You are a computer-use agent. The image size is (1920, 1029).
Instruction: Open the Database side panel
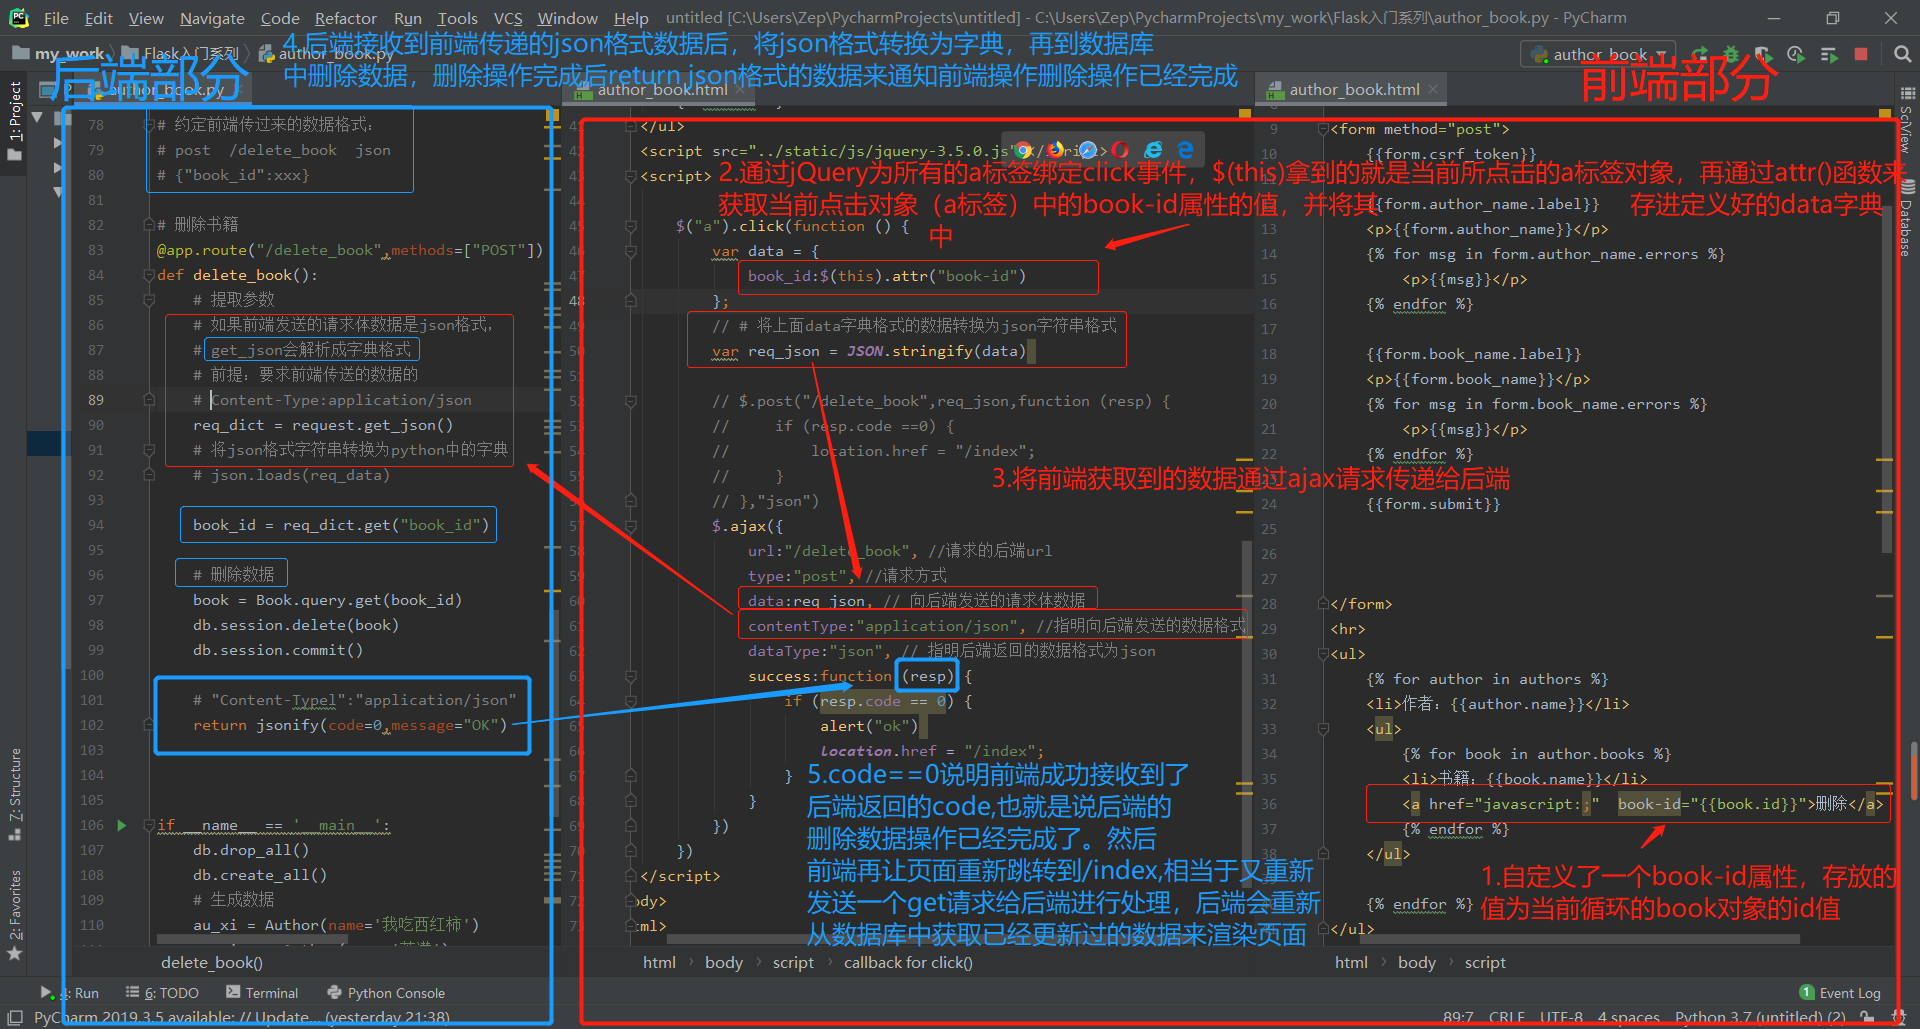pos(1907,218)
